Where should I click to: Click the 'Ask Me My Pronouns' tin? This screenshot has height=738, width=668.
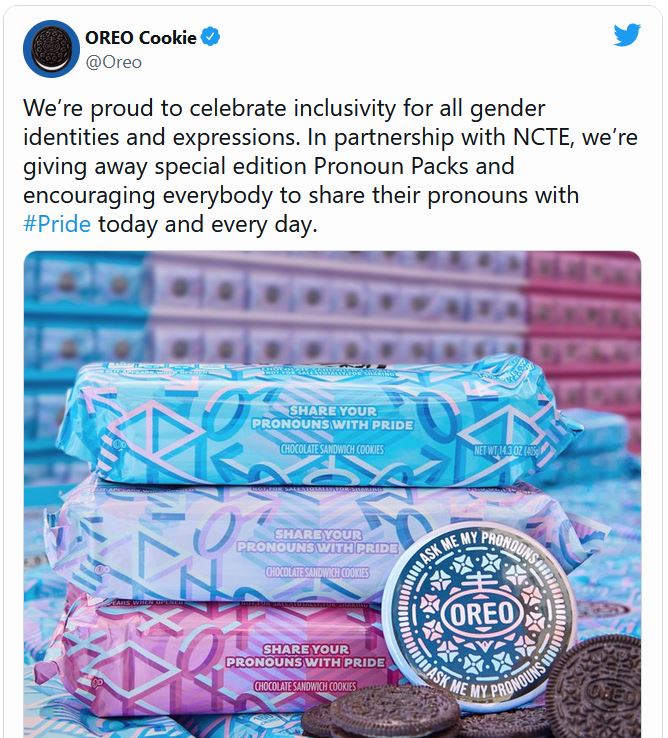(478, 614)
